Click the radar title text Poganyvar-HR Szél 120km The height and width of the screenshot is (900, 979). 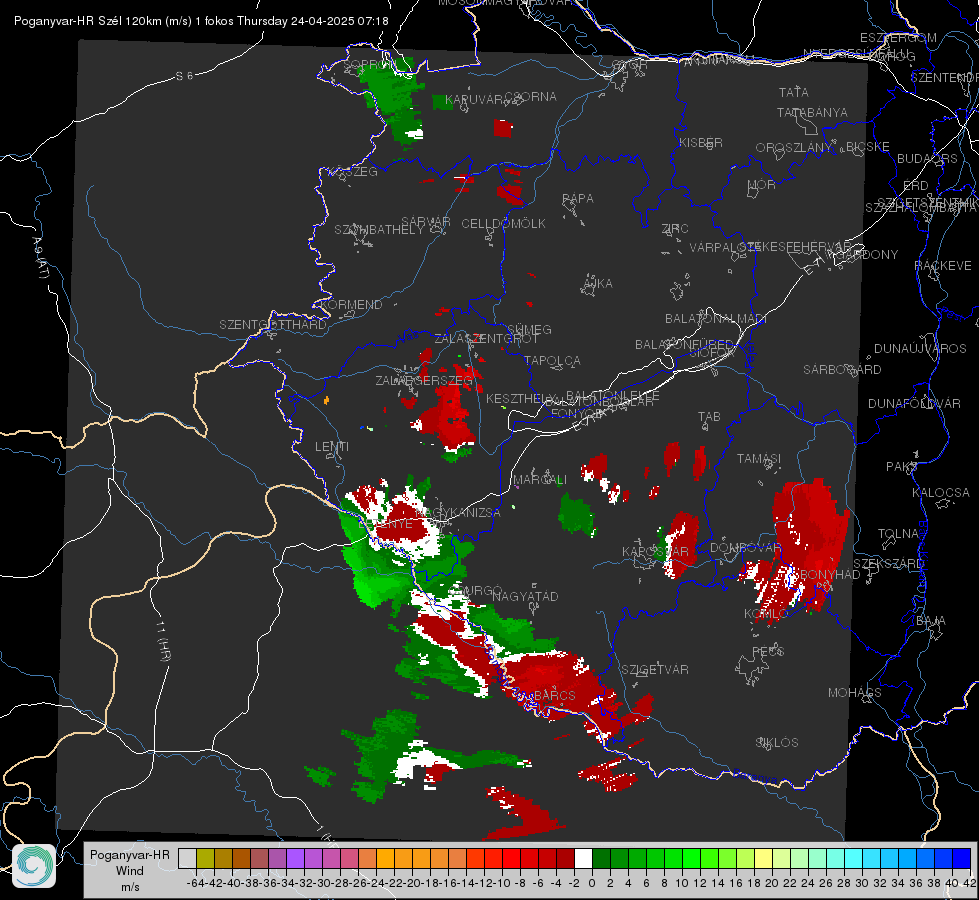tap(102, 21)
